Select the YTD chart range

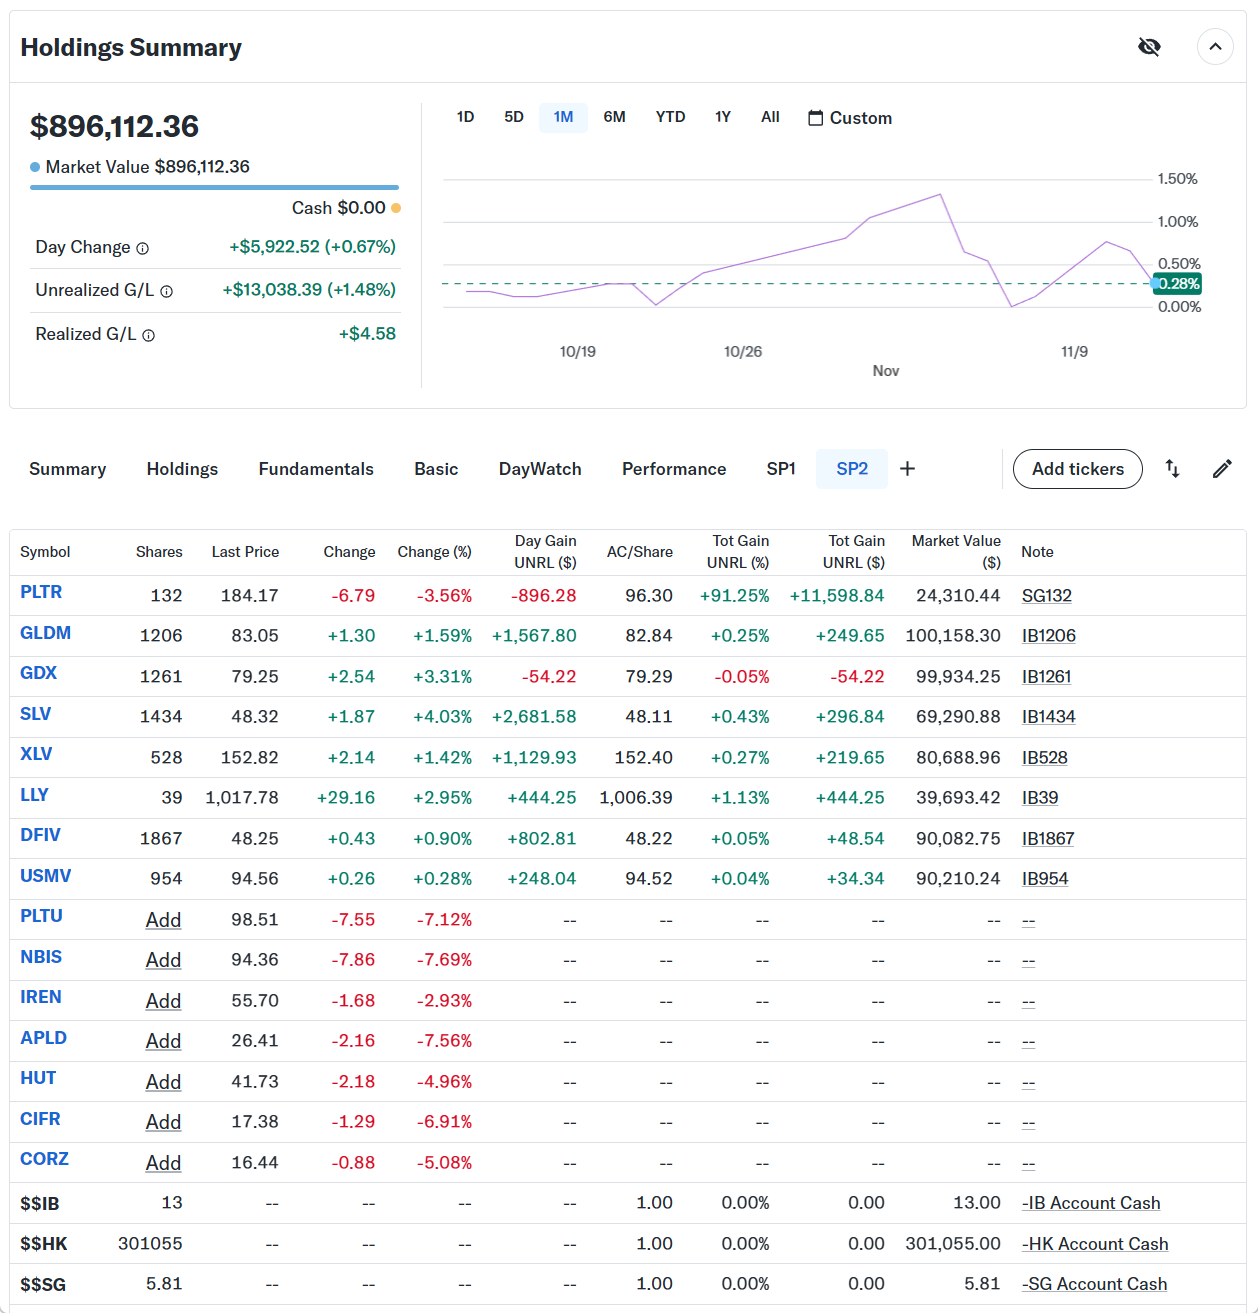pos(670,117)
